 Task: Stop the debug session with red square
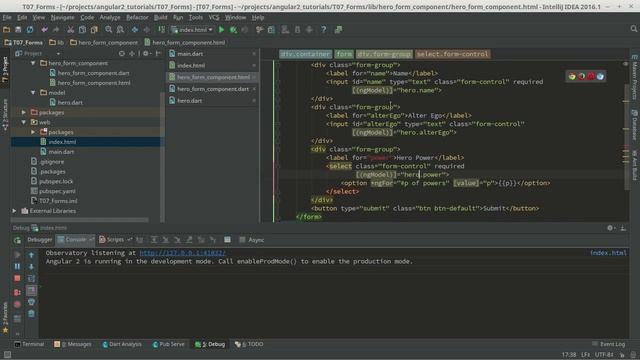(x=17, y=278)
